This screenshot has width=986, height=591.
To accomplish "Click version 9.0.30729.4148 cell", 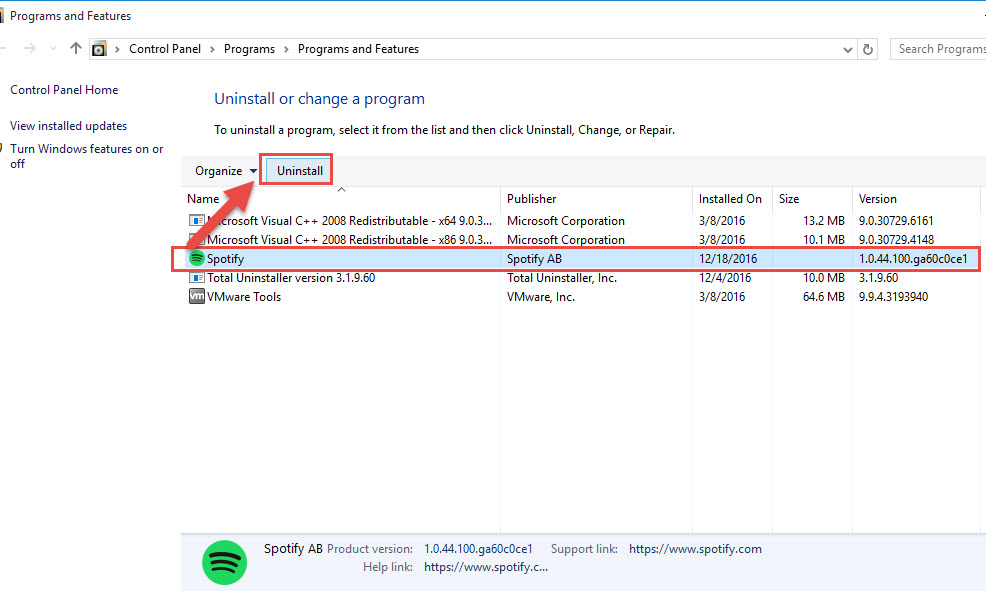I will pos(896,240).
